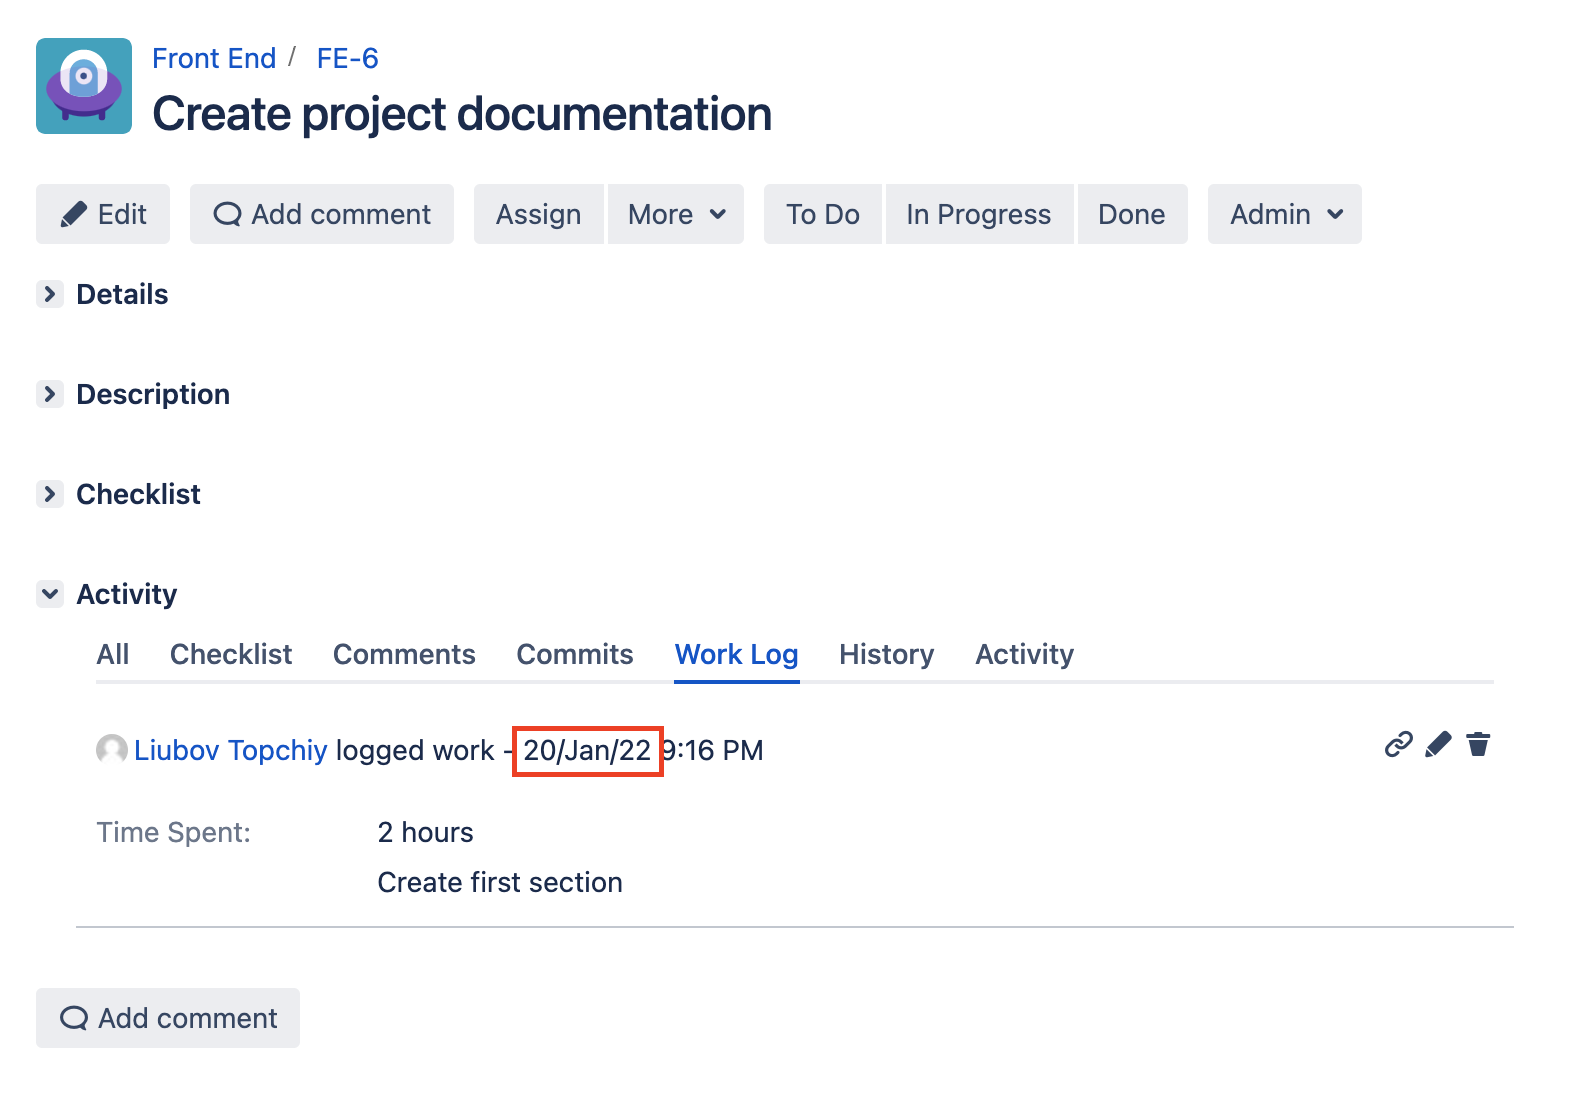Edit the work log entry via pencil icon

1438,744
